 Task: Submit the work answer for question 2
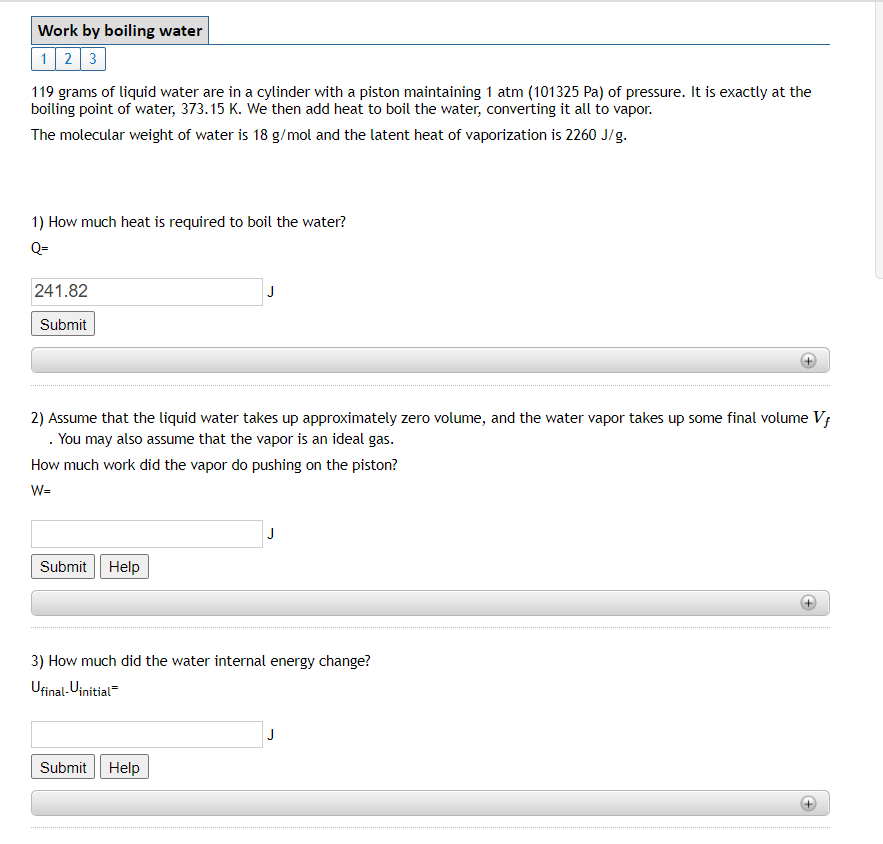click(62, 566)
